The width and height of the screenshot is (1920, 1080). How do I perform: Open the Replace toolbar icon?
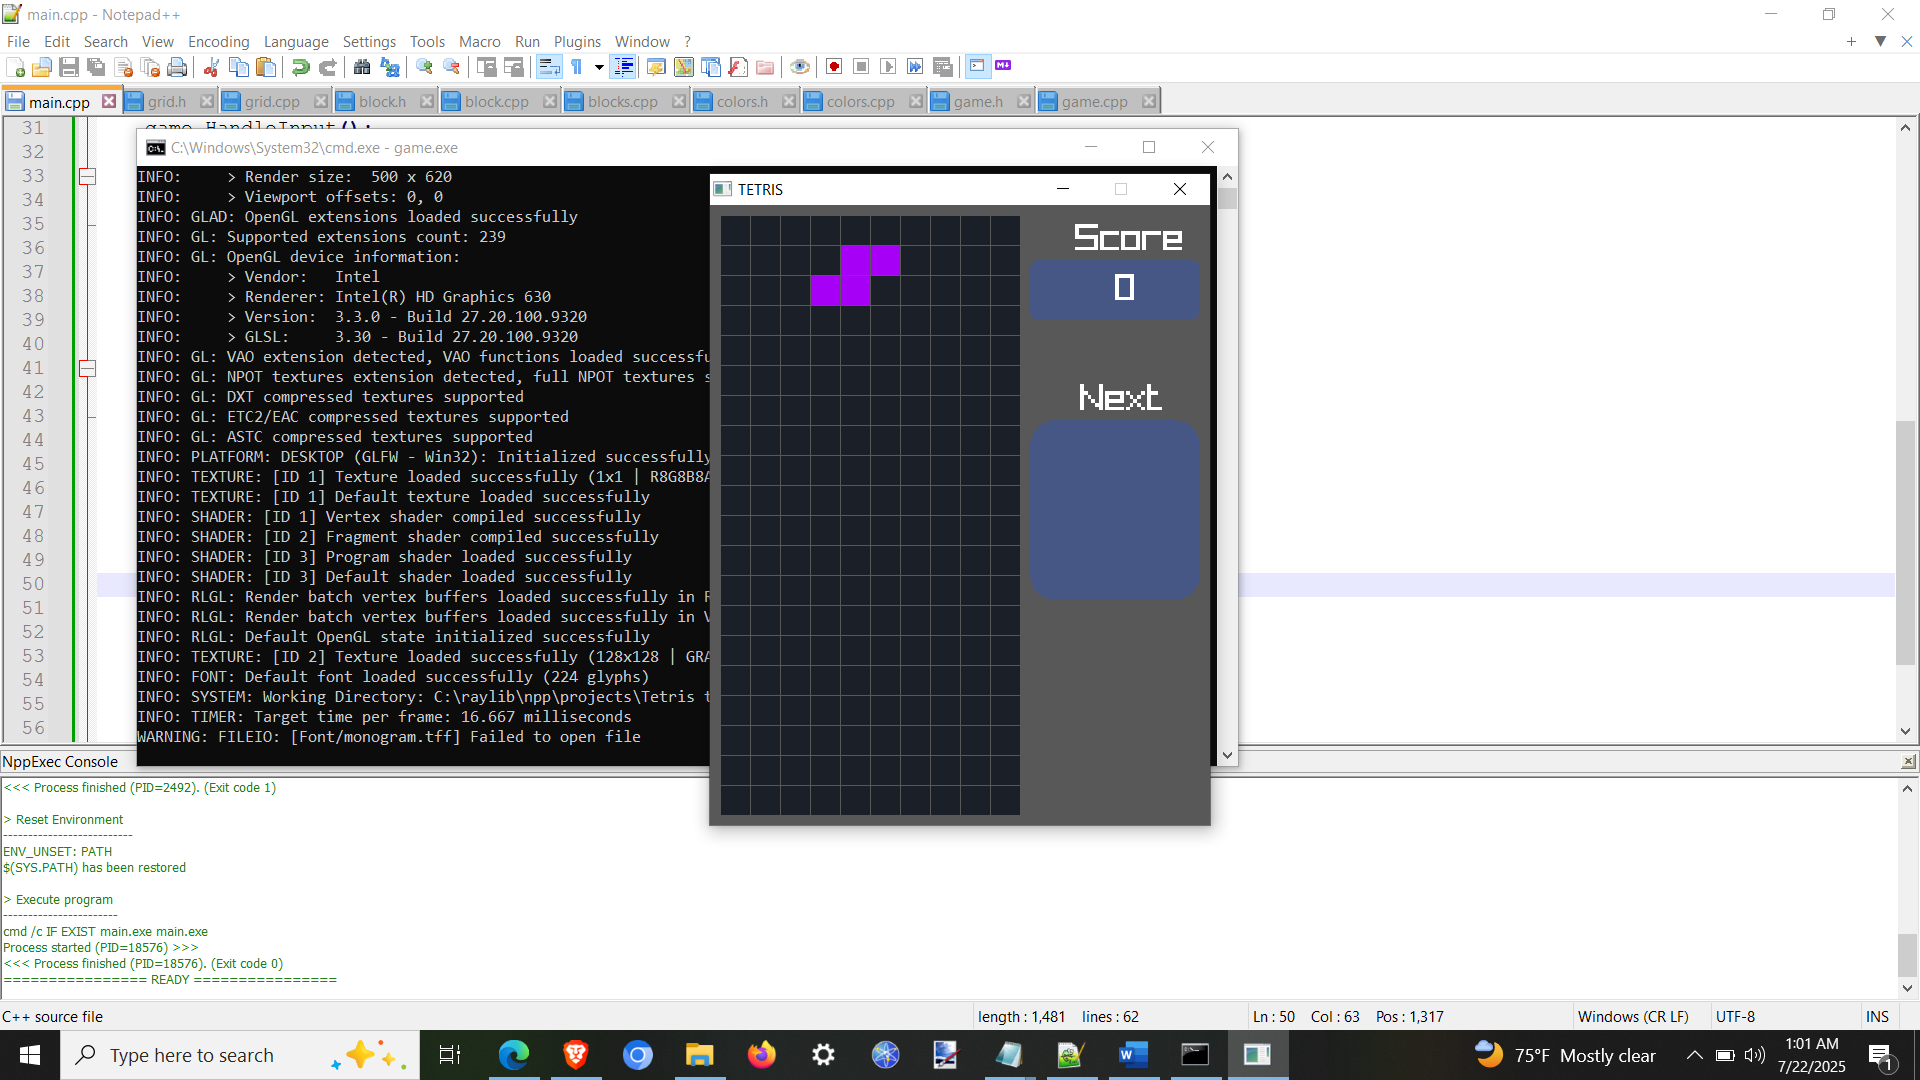(390, 67)
